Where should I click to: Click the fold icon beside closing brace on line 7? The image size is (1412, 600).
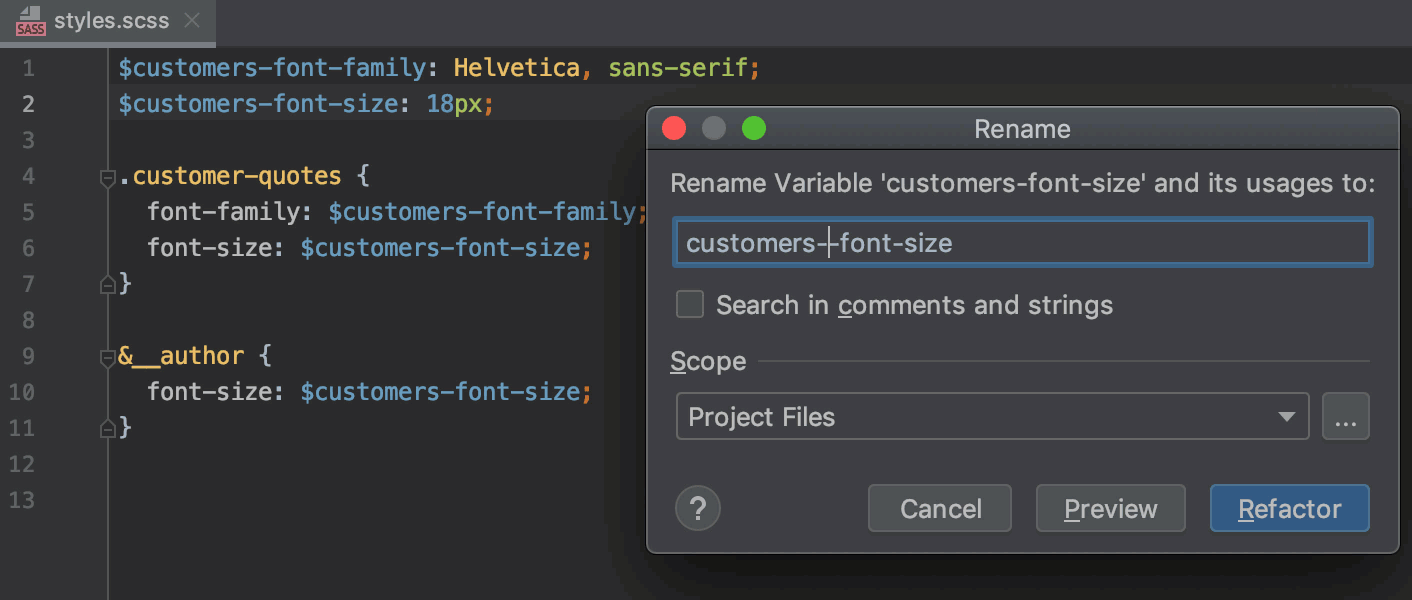pyautogui.click(x=107, y=283)
